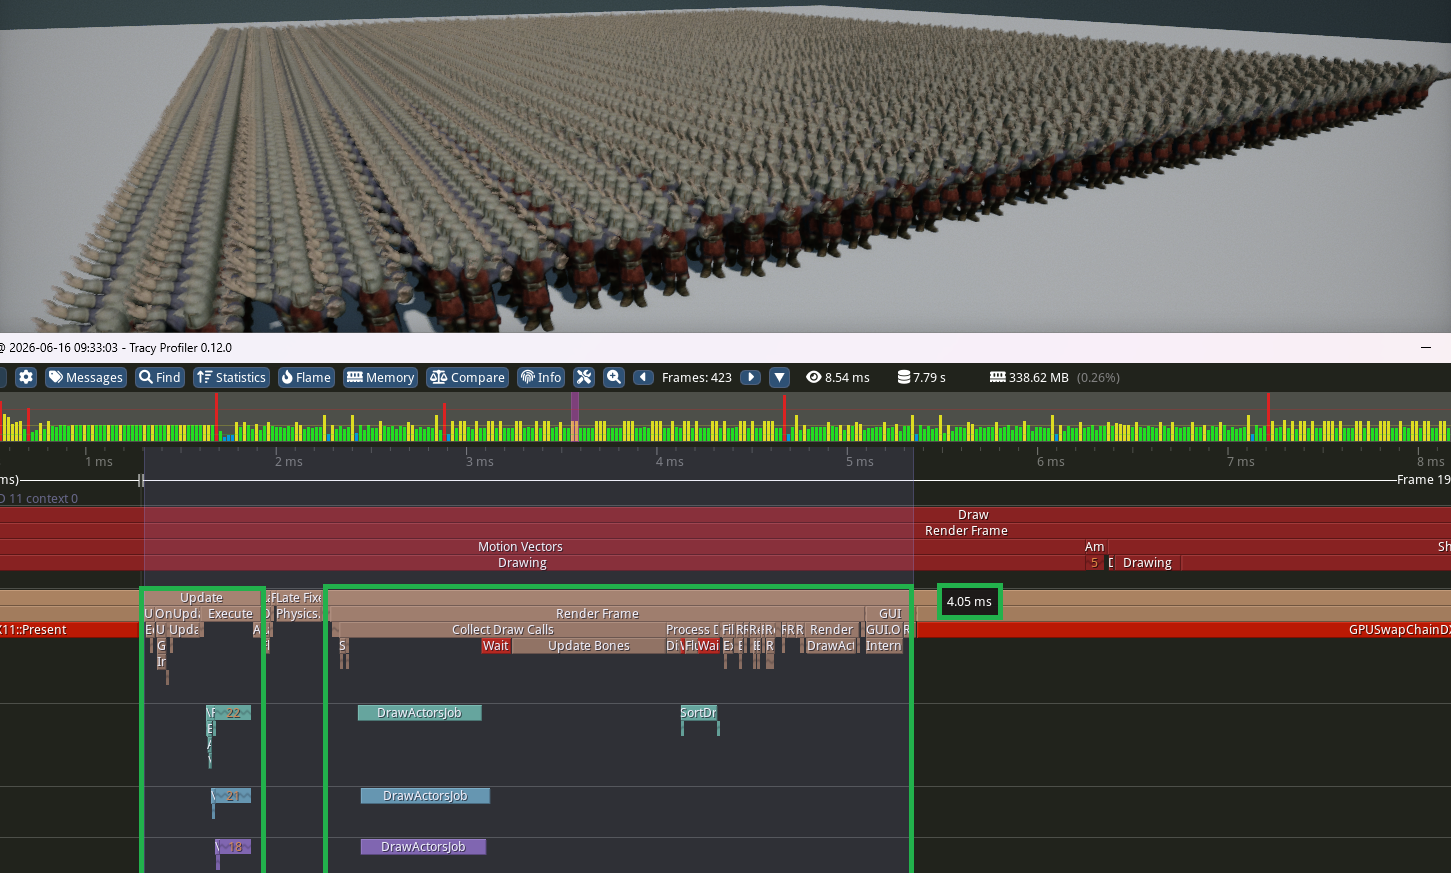
Task: Select the 'Intern' zone under GUI
Action: click(x=884, y=646)
